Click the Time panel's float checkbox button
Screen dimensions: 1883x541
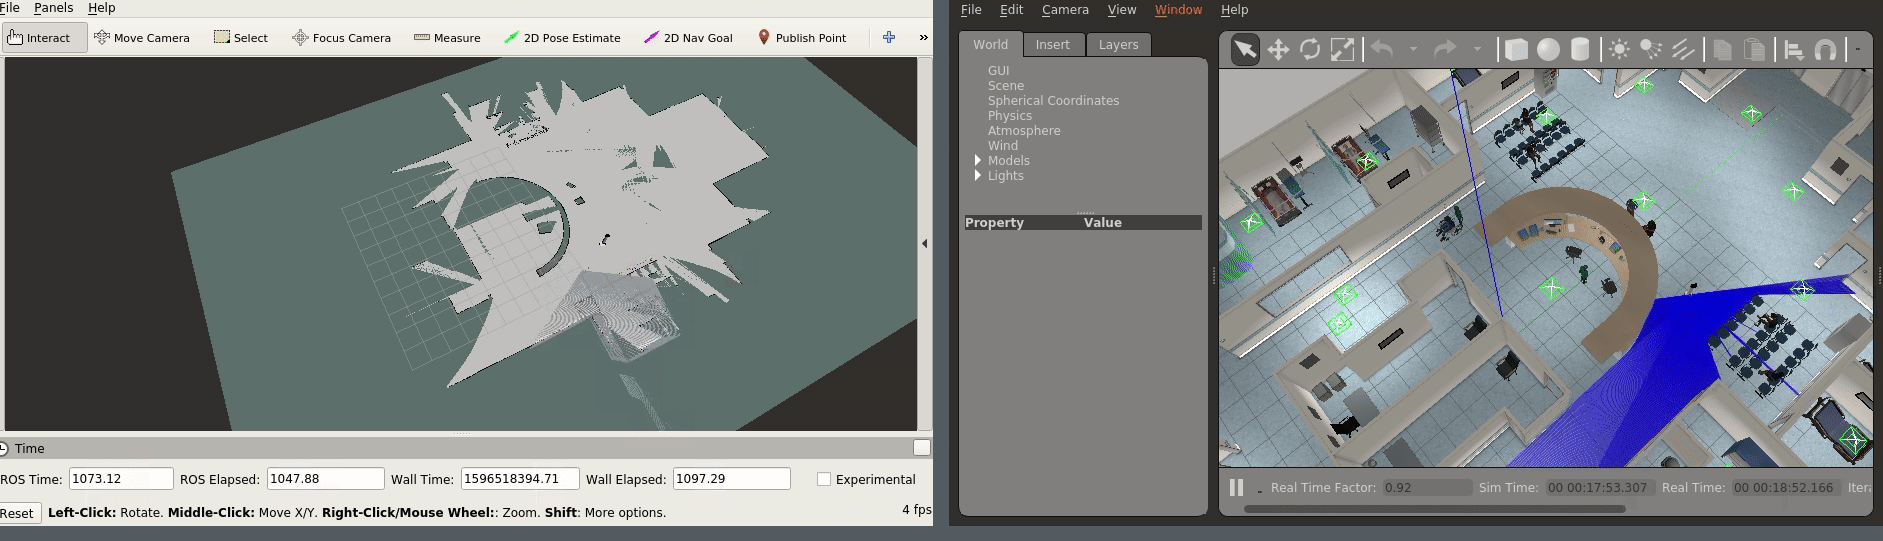tap(922, 448)
